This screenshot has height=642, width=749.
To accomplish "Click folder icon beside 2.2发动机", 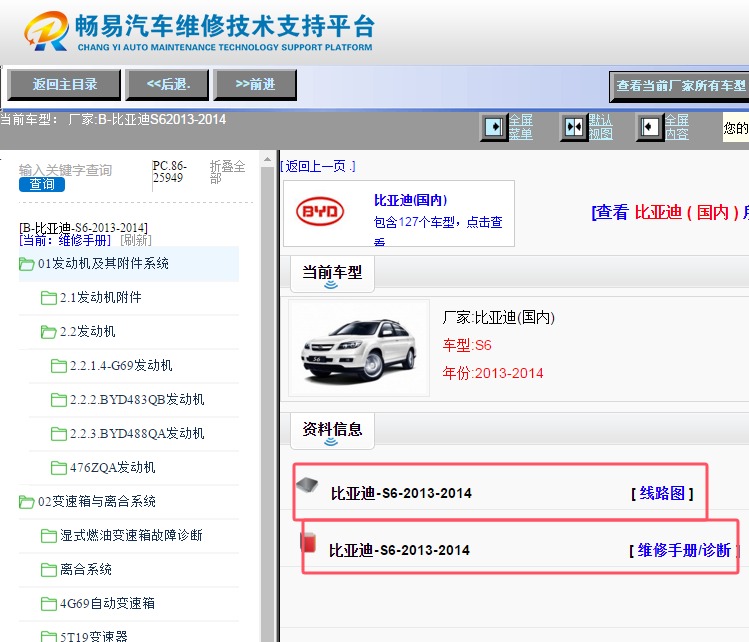I will pos(49,332).
